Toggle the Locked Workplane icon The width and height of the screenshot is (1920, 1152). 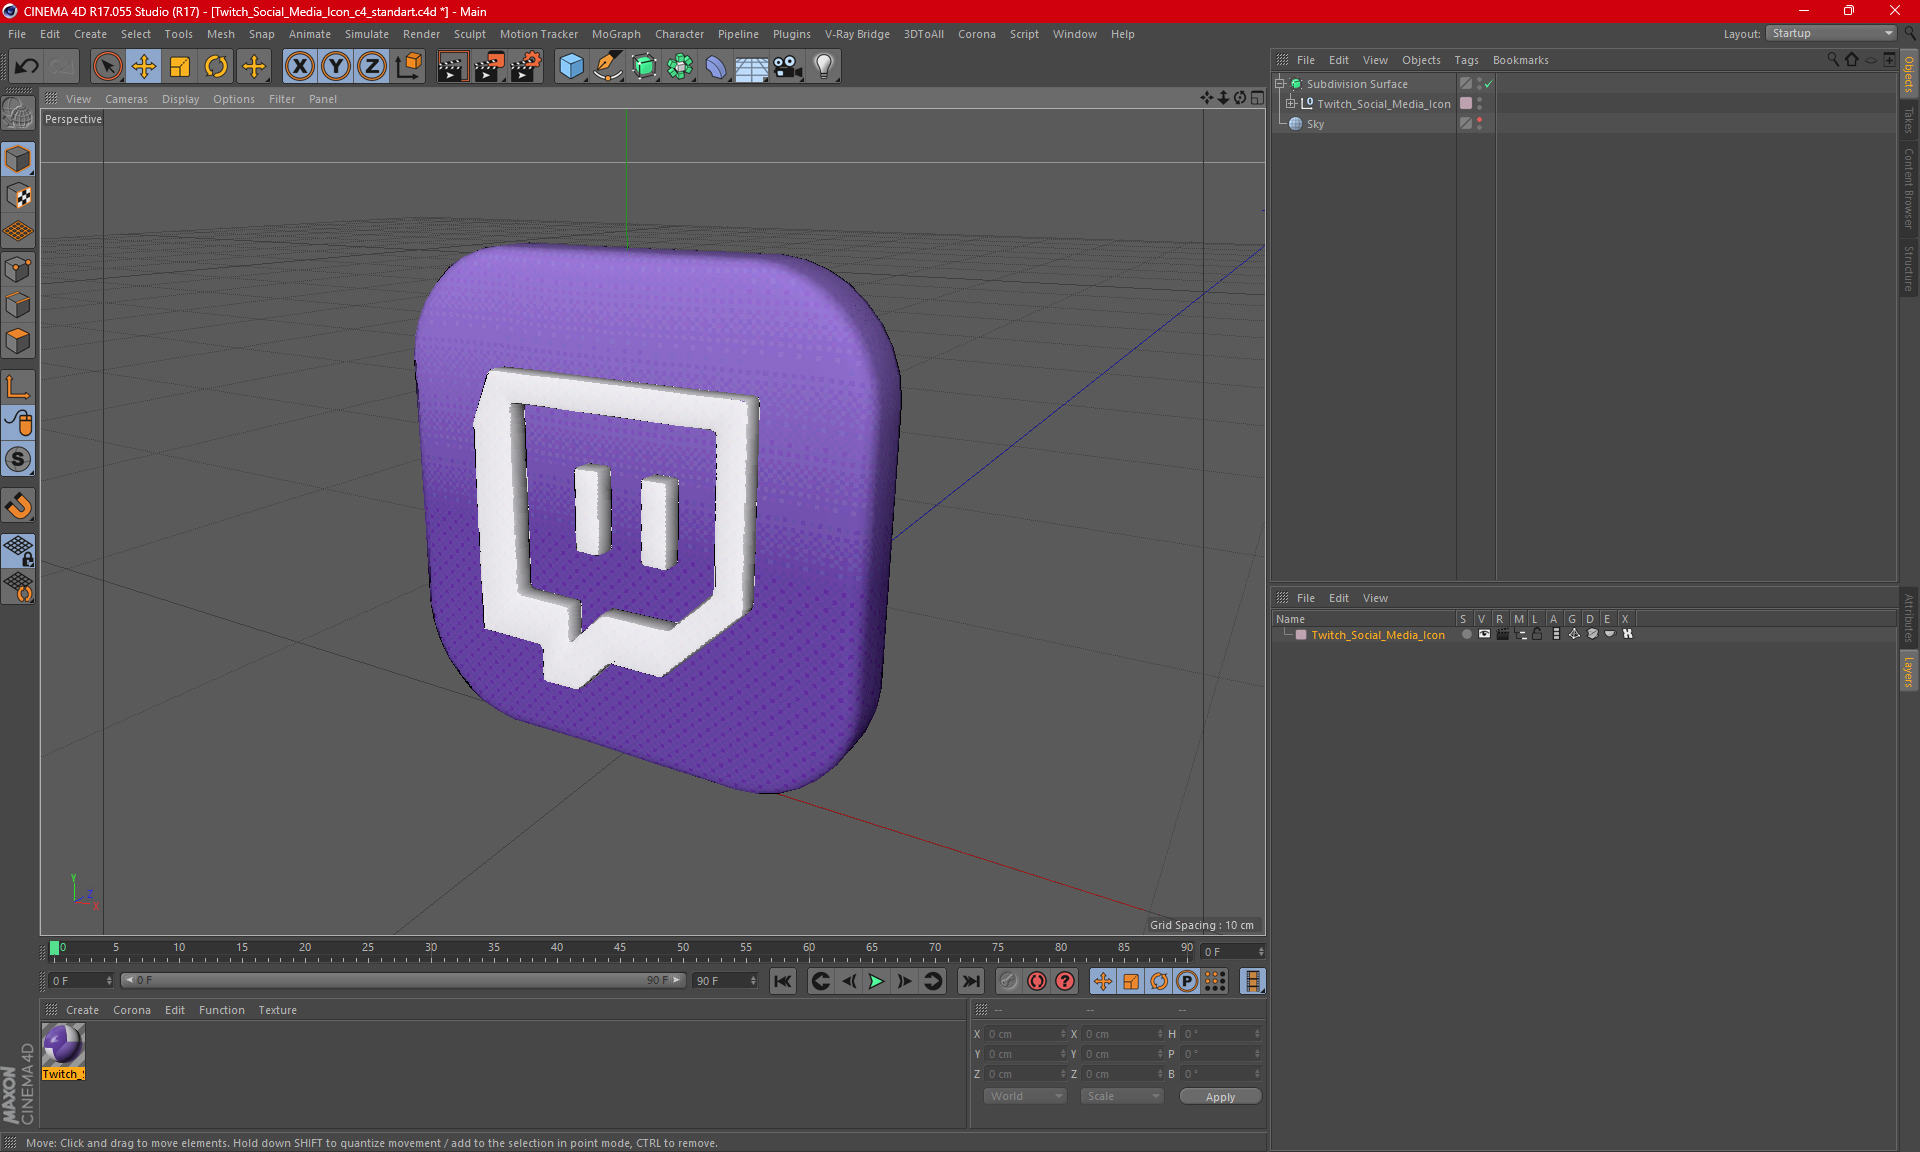pos(18,550)
